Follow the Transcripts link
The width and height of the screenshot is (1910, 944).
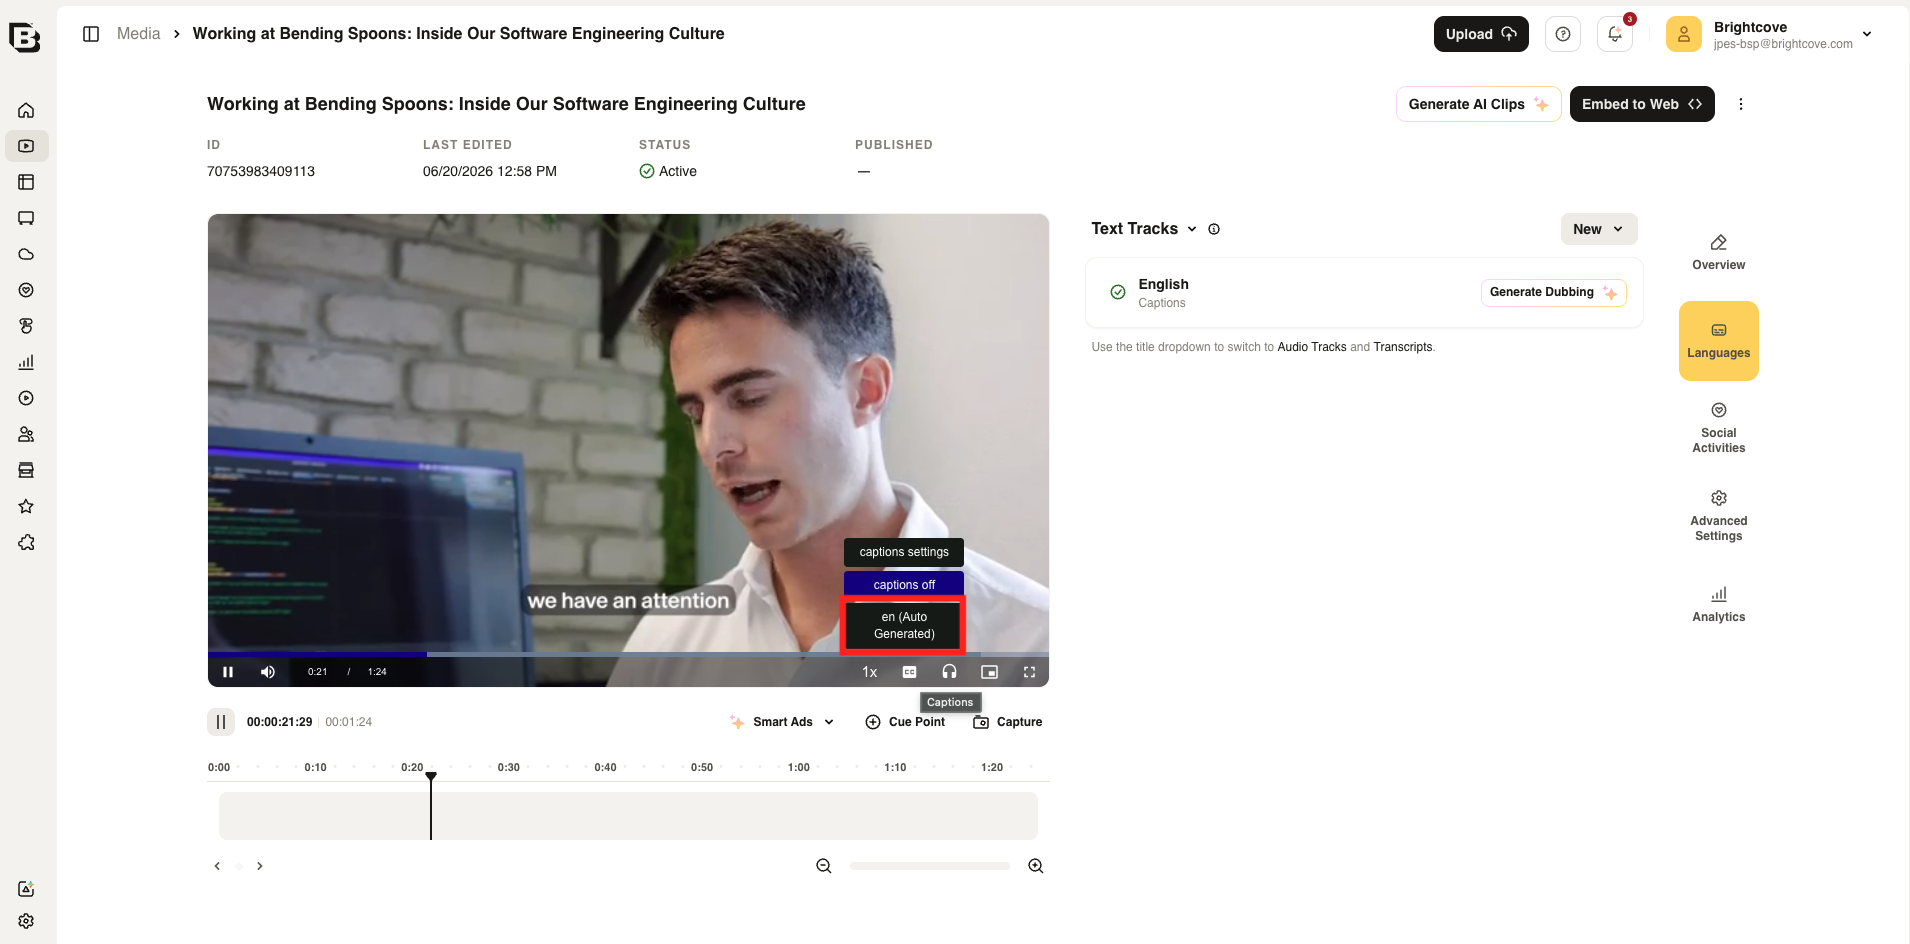point(1403,347)
